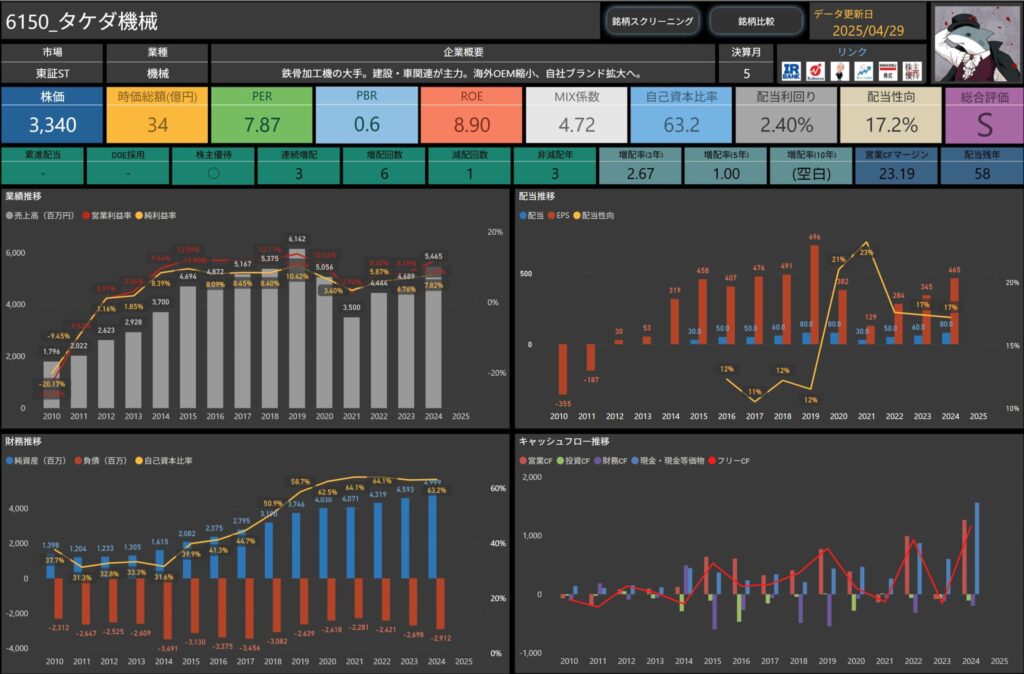Select the 2024 cash equivalents bar in キャッシュフロー推移
This screenshot has width=1024, height=674.
(x=977, y=549)
